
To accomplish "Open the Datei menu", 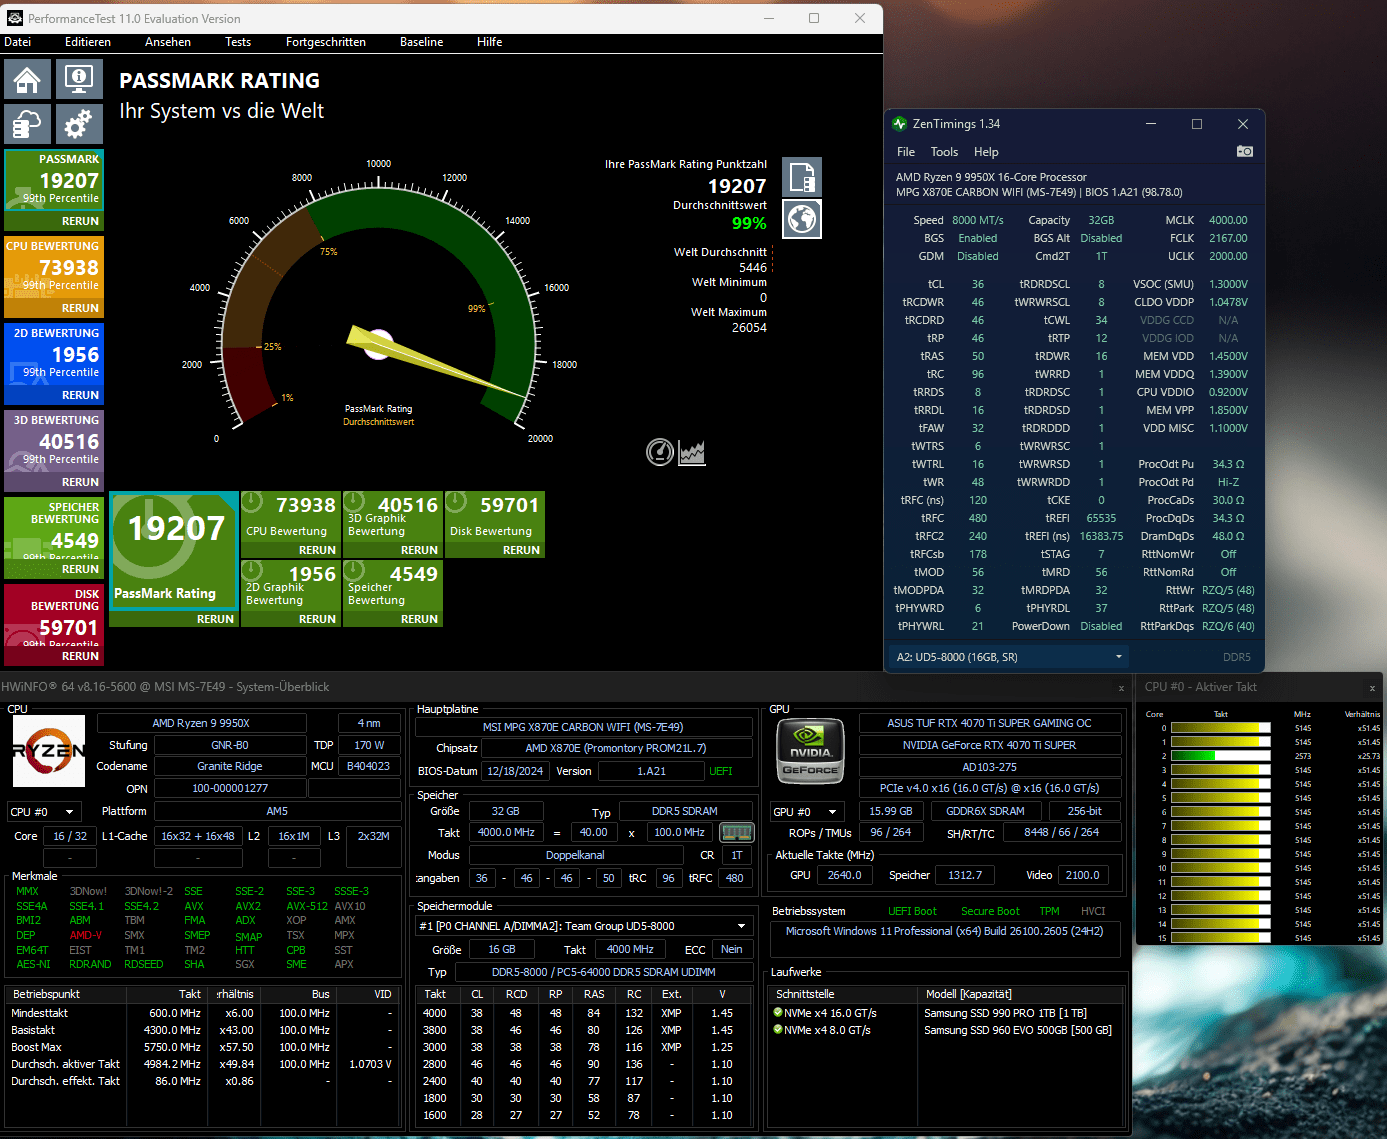I will pos(18,42).
